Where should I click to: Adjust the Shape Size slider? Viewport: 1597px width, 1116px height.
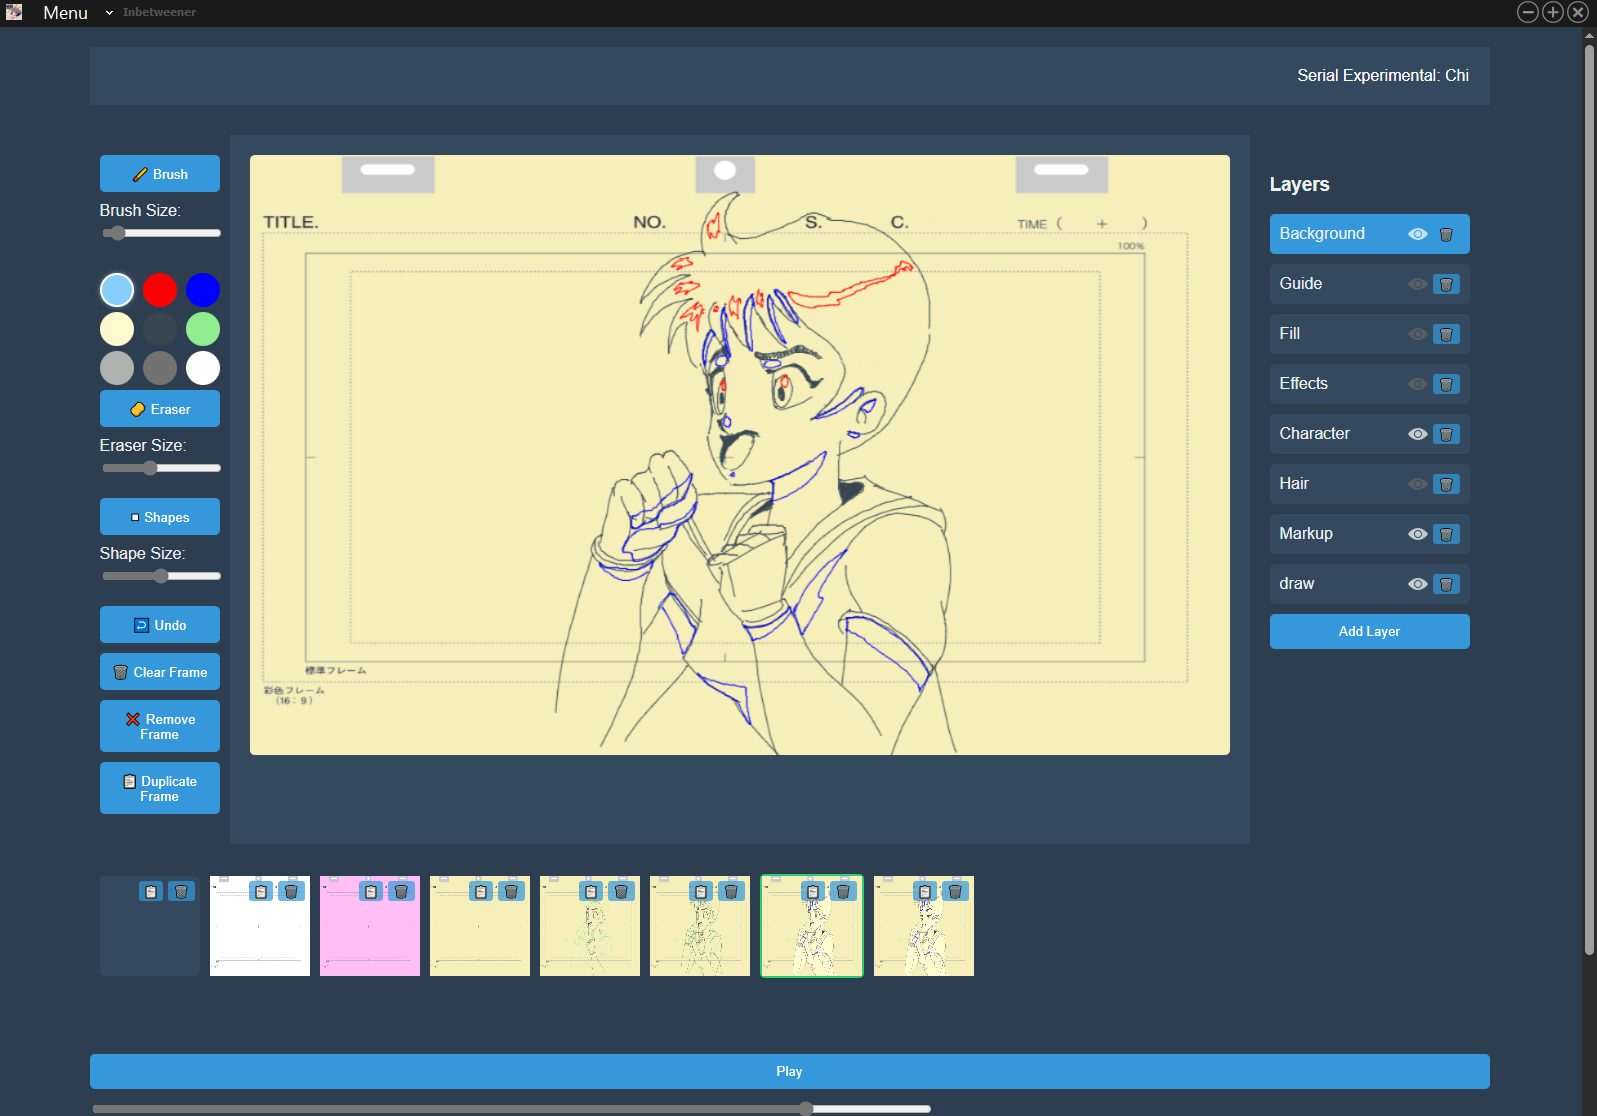coord(161,576)
